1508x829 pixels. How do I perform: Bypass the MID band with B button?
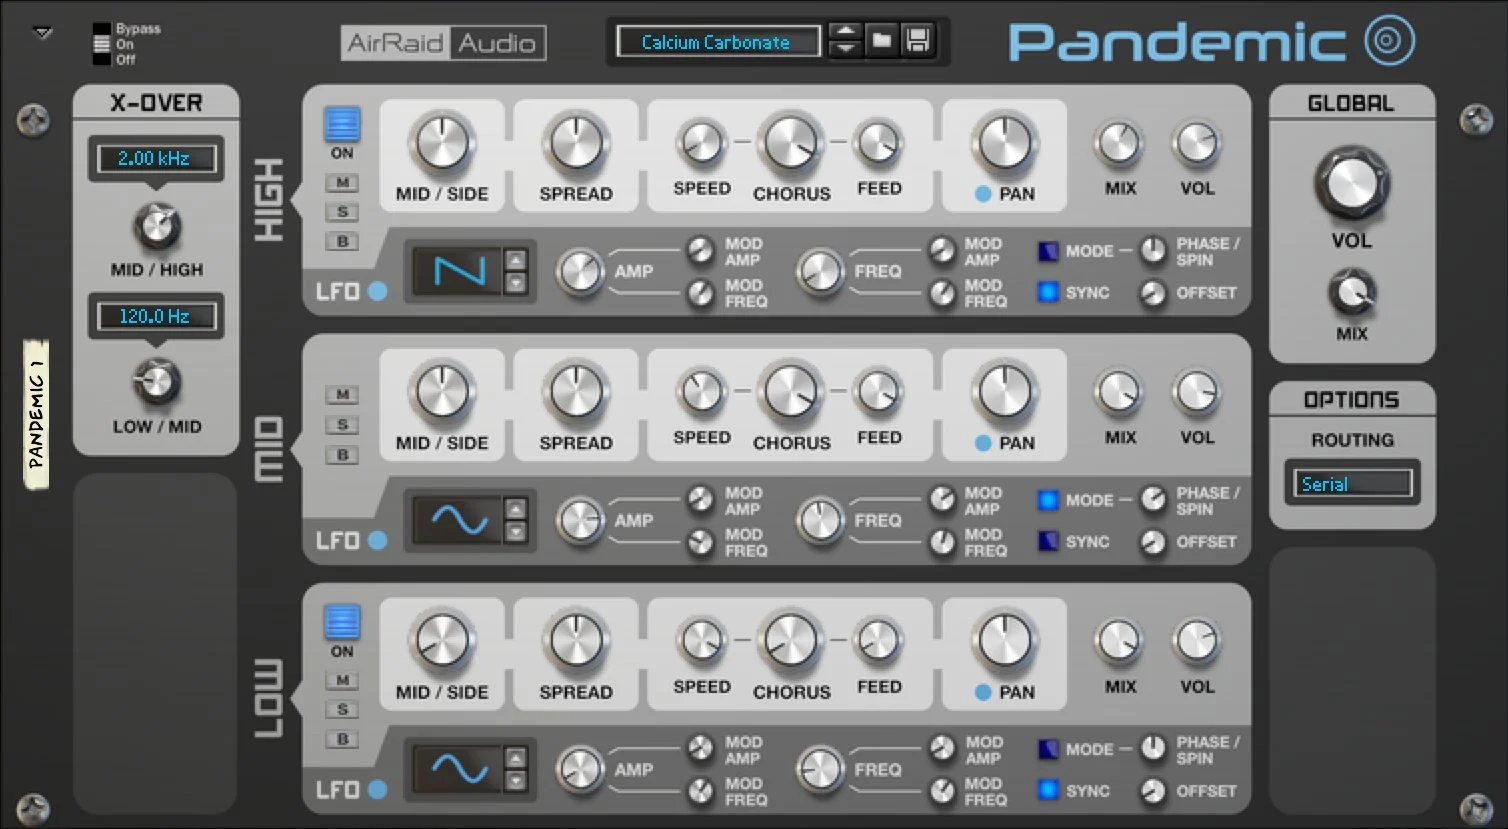[342, 455]
